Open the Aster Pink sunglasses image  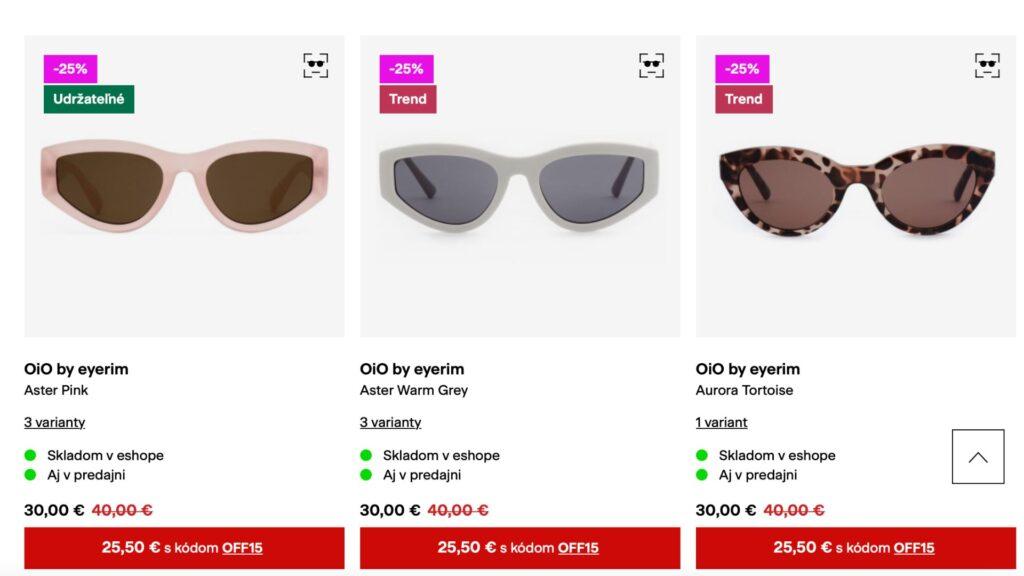tap(184, 186)
